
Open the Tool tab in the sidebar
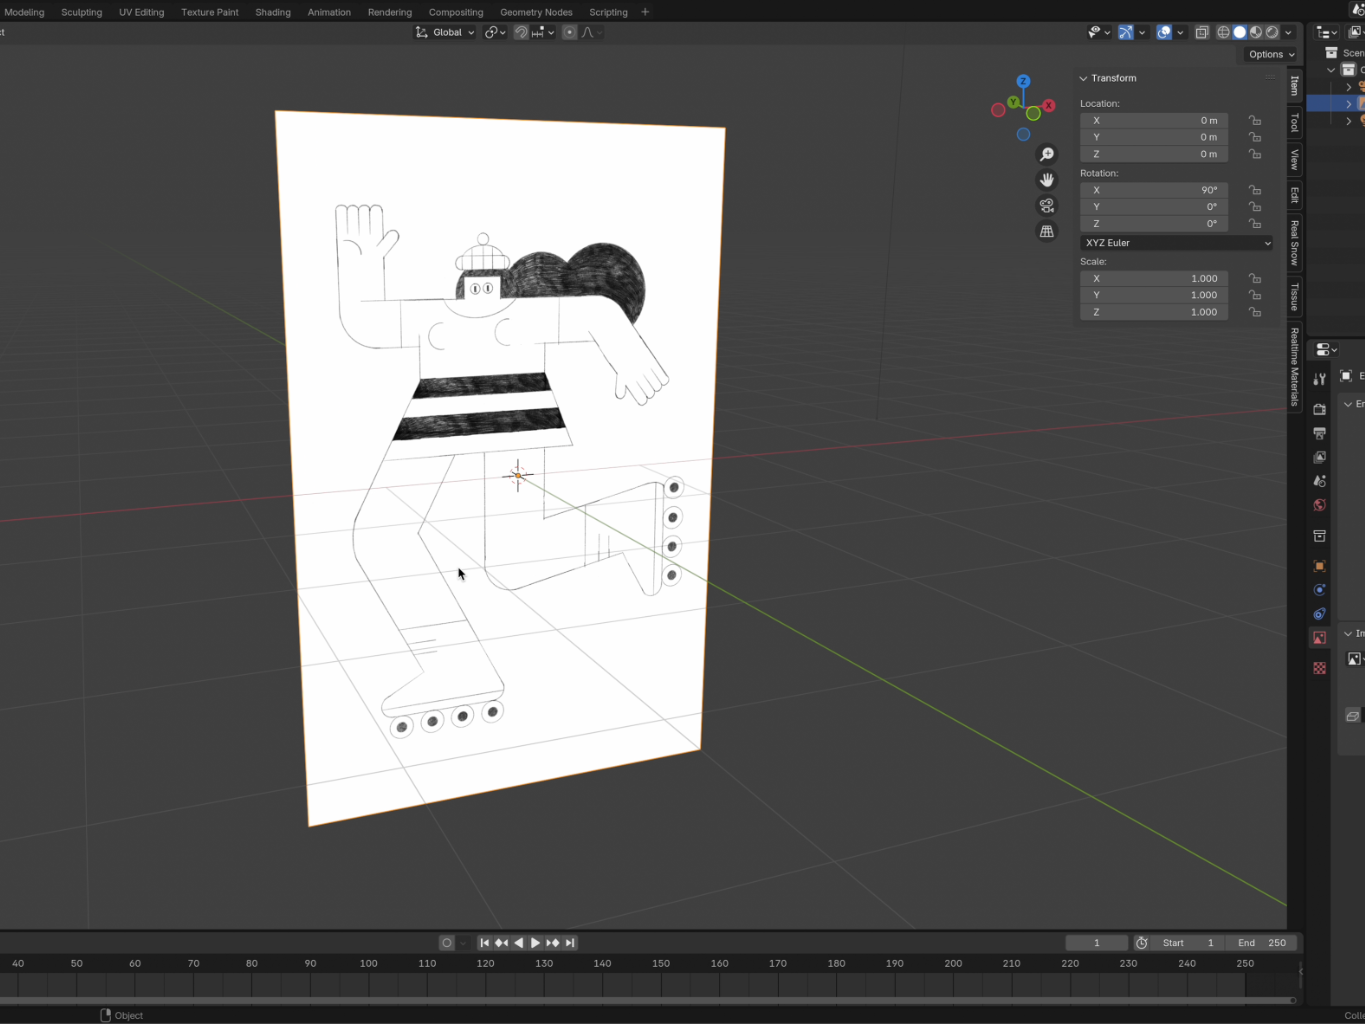tap(1294, 122)
